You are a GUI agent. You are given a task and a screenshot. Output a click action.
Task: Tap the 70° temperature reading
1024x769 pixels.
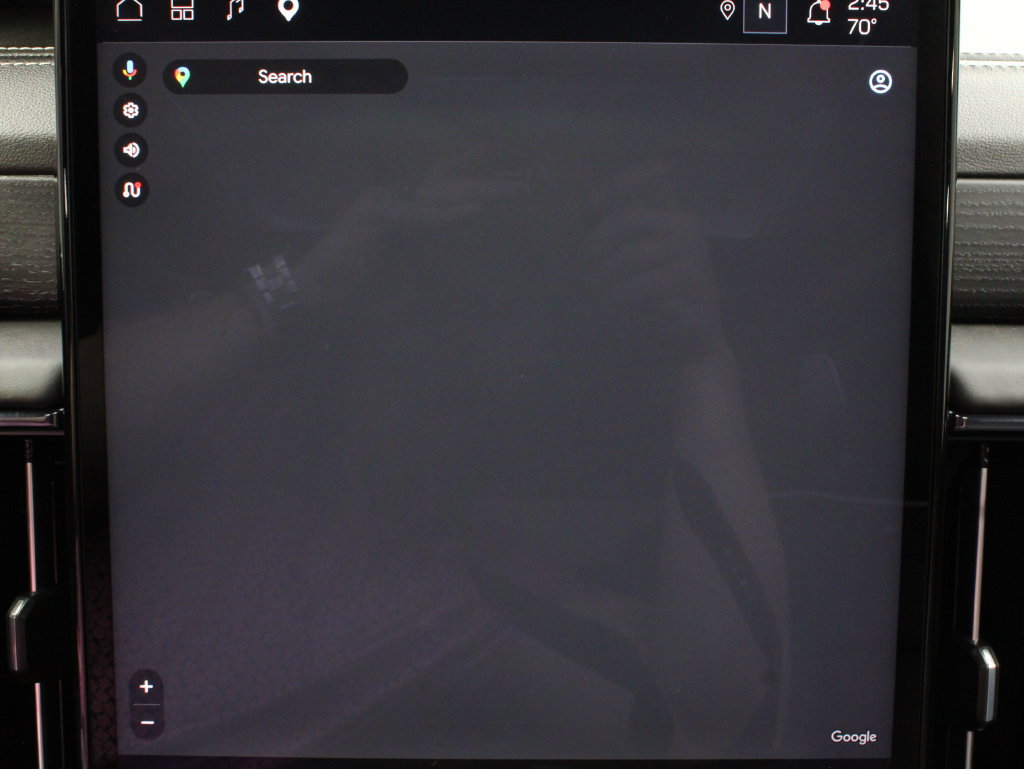pos(862,27)
